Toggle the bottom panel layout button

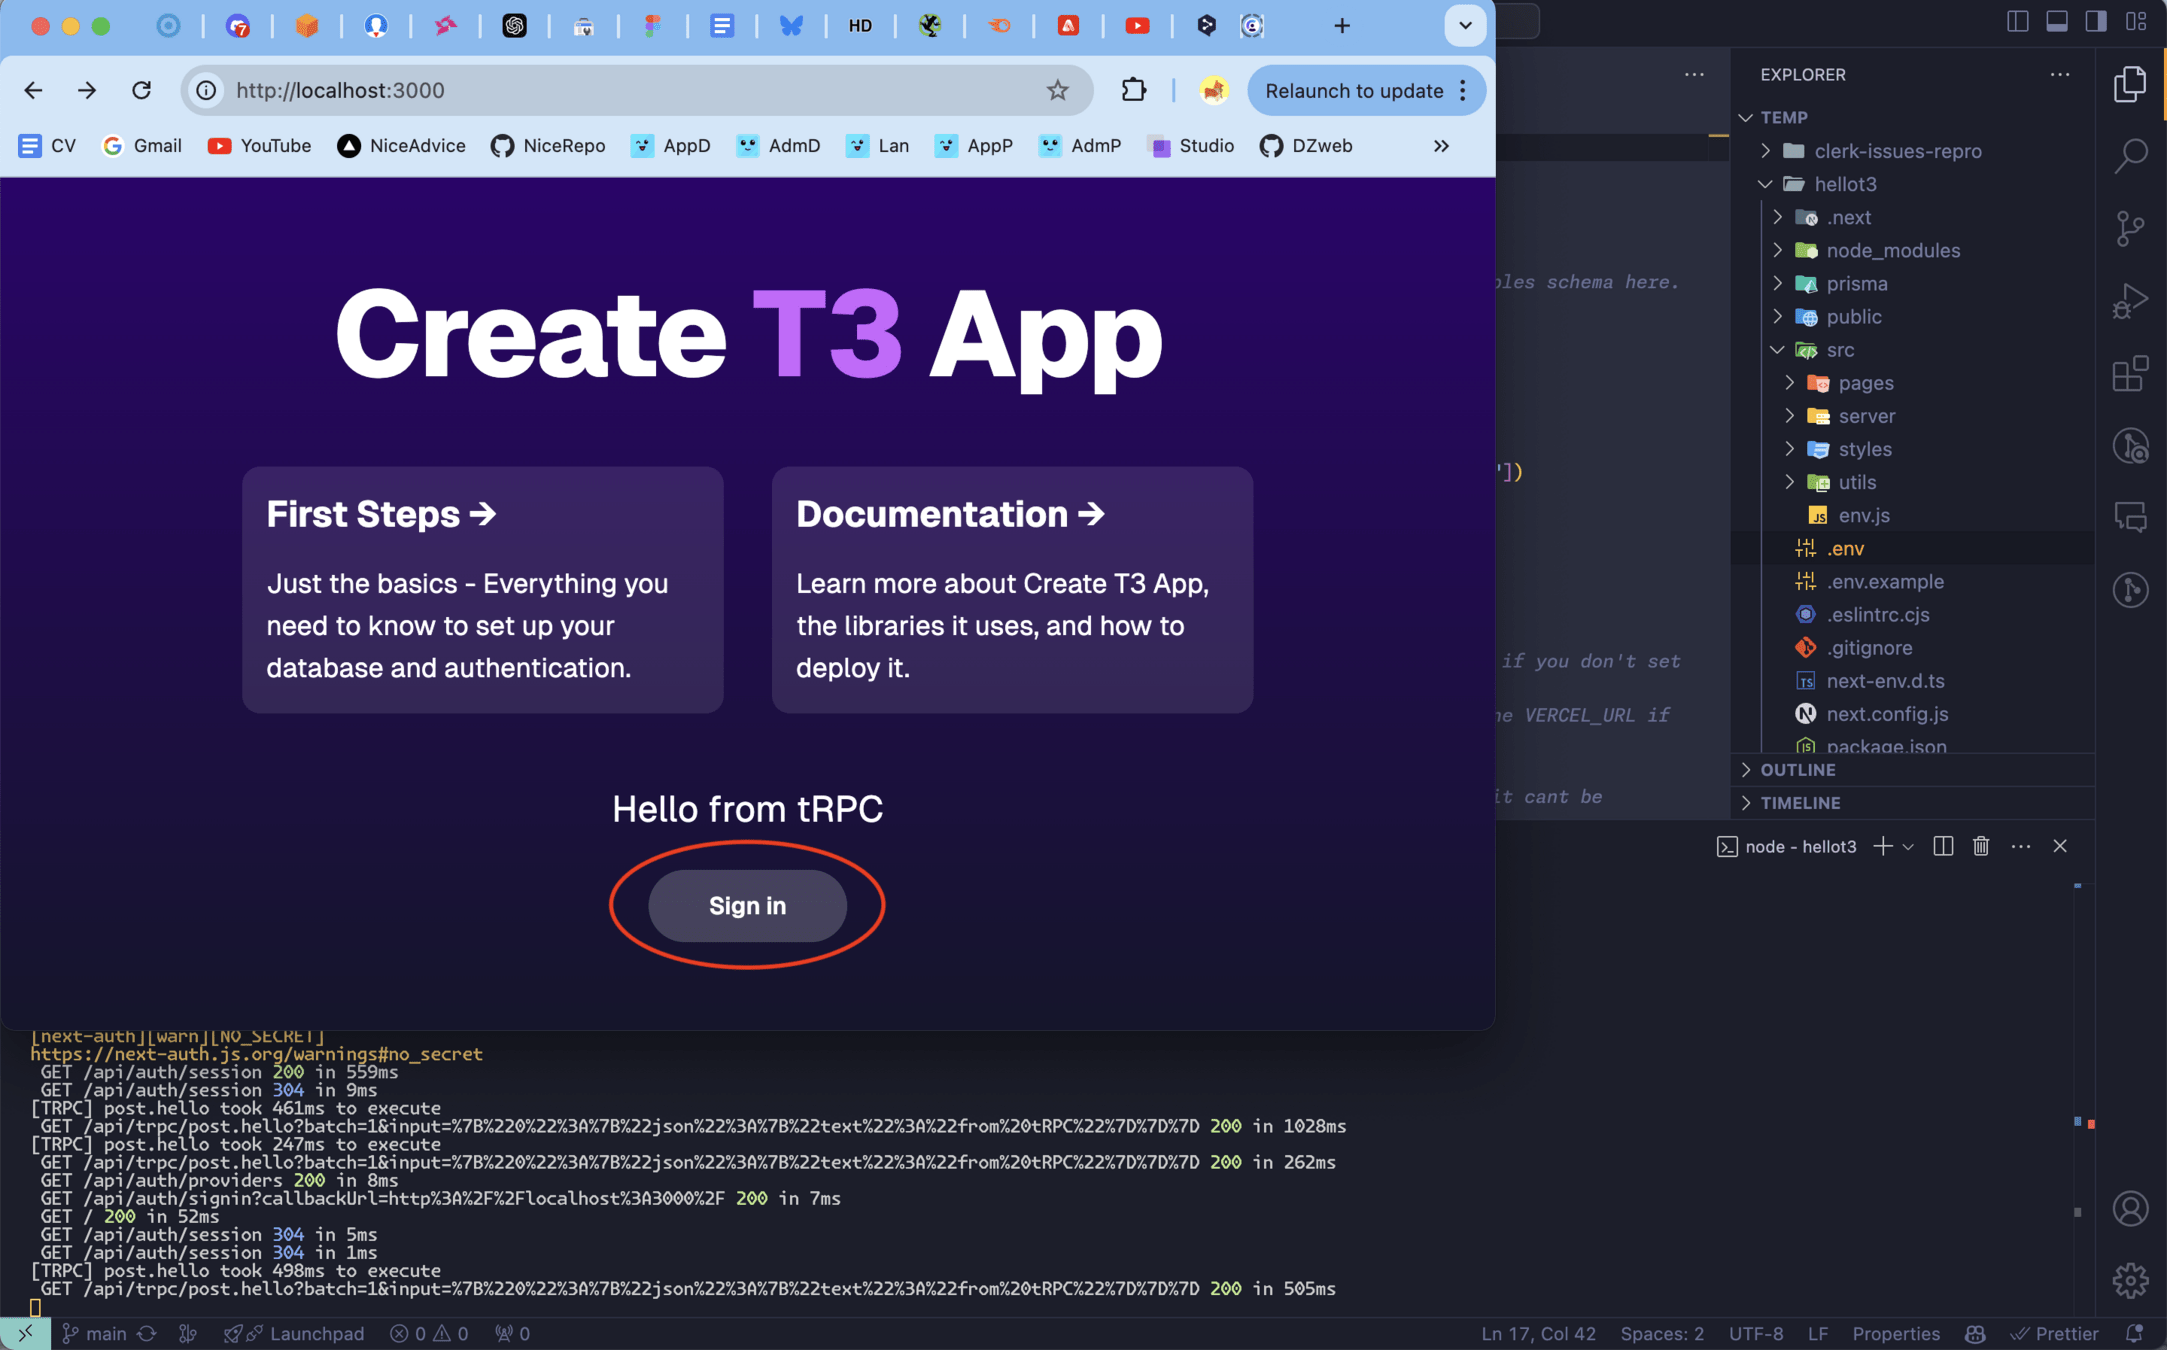click(x=2056, y=21)
